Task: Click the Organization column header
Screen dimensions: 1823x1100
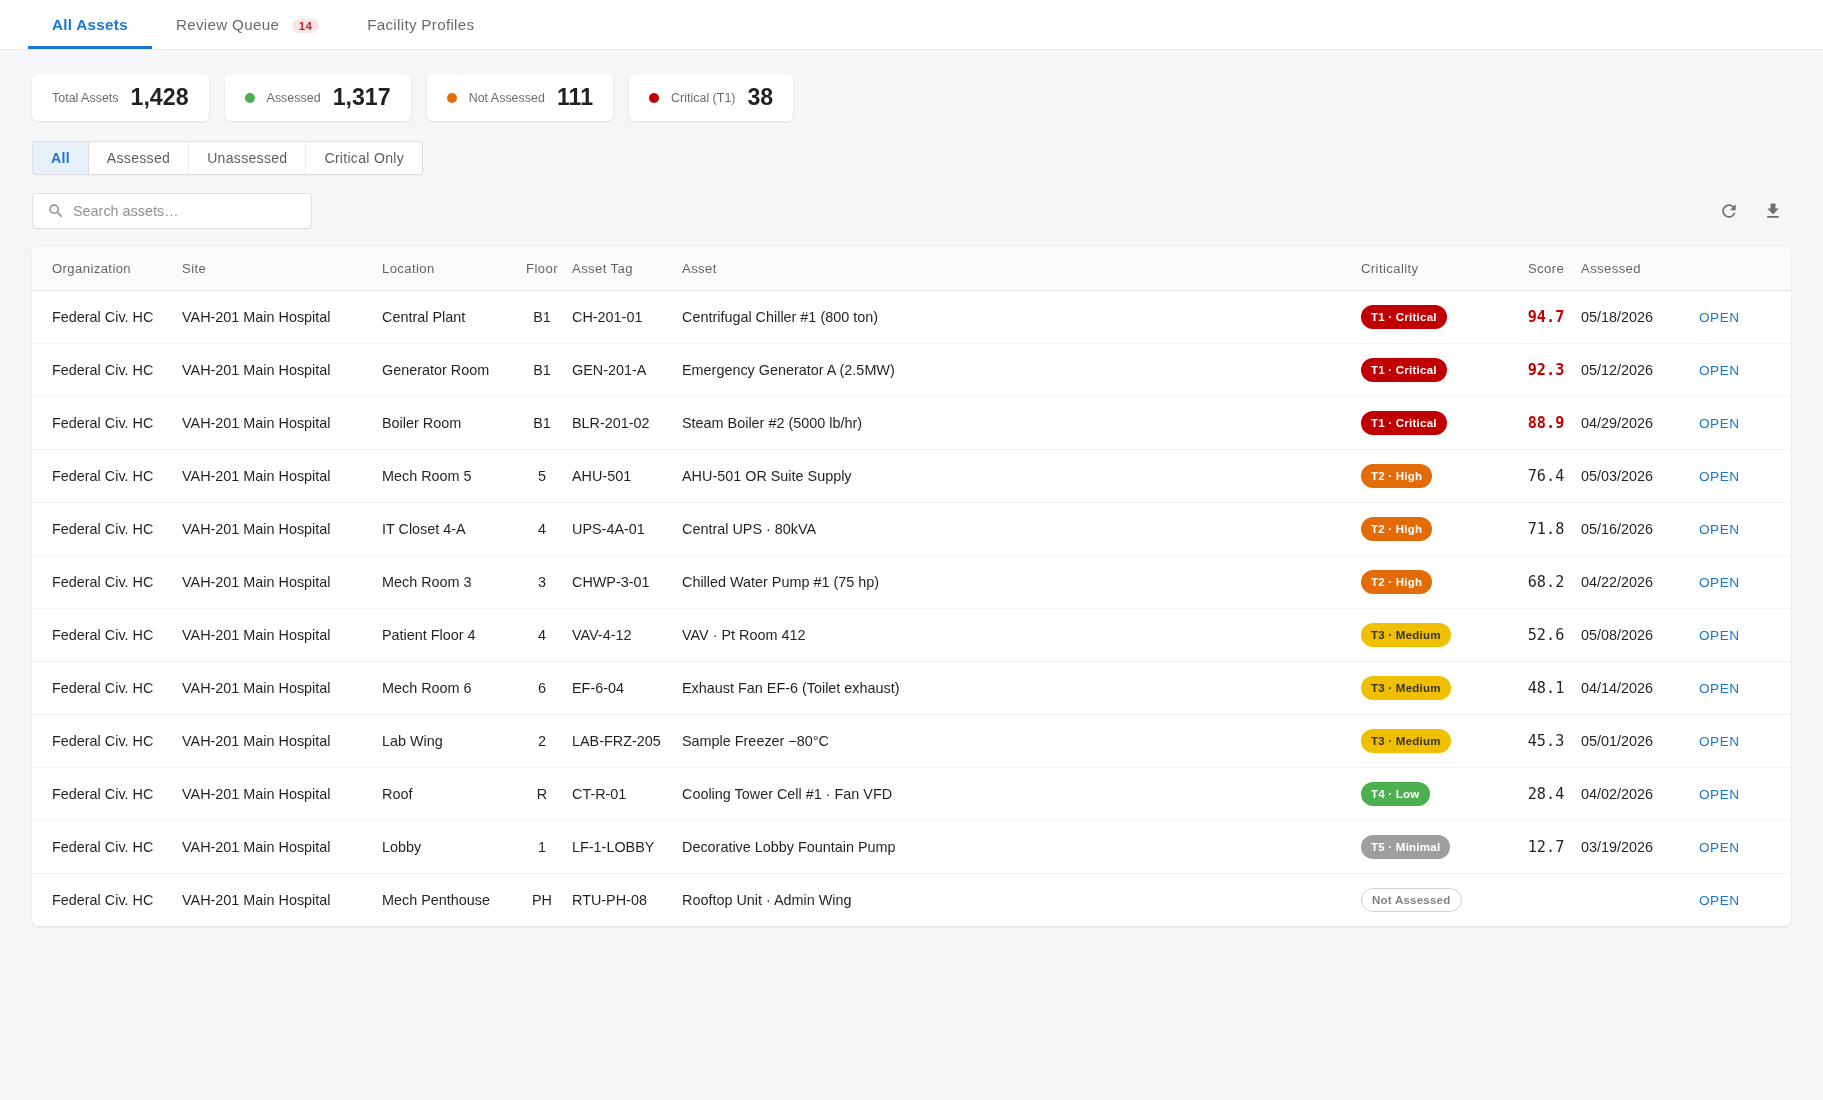Action: point(91,269)
